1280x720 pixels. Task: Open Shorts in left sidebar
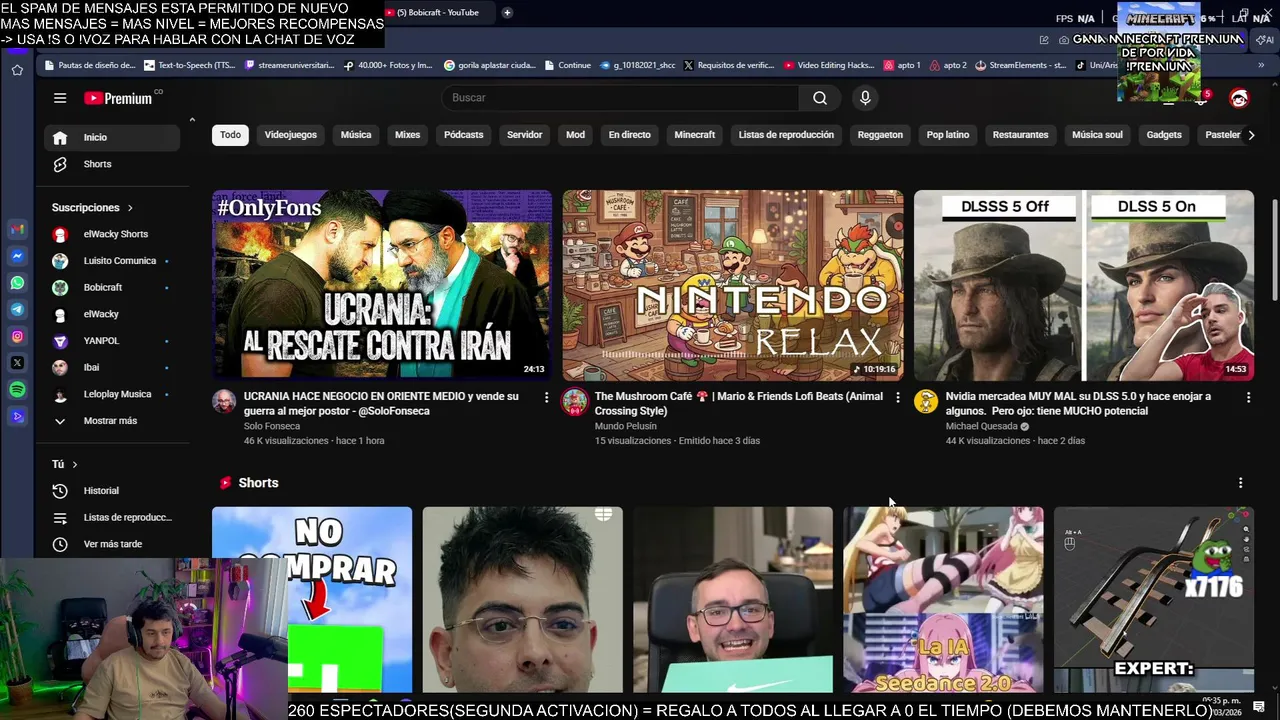click(112, 164)
